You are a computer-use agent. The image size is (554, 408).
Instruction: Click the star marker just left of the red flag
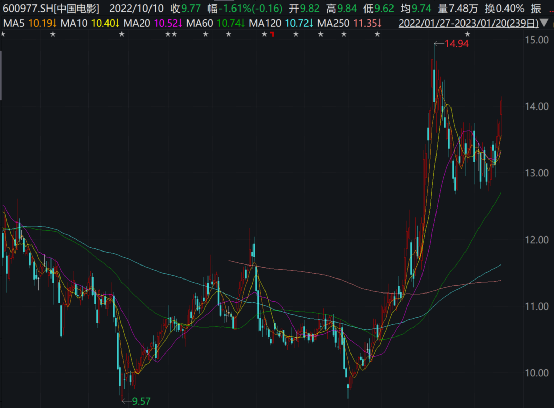(264, 35)
